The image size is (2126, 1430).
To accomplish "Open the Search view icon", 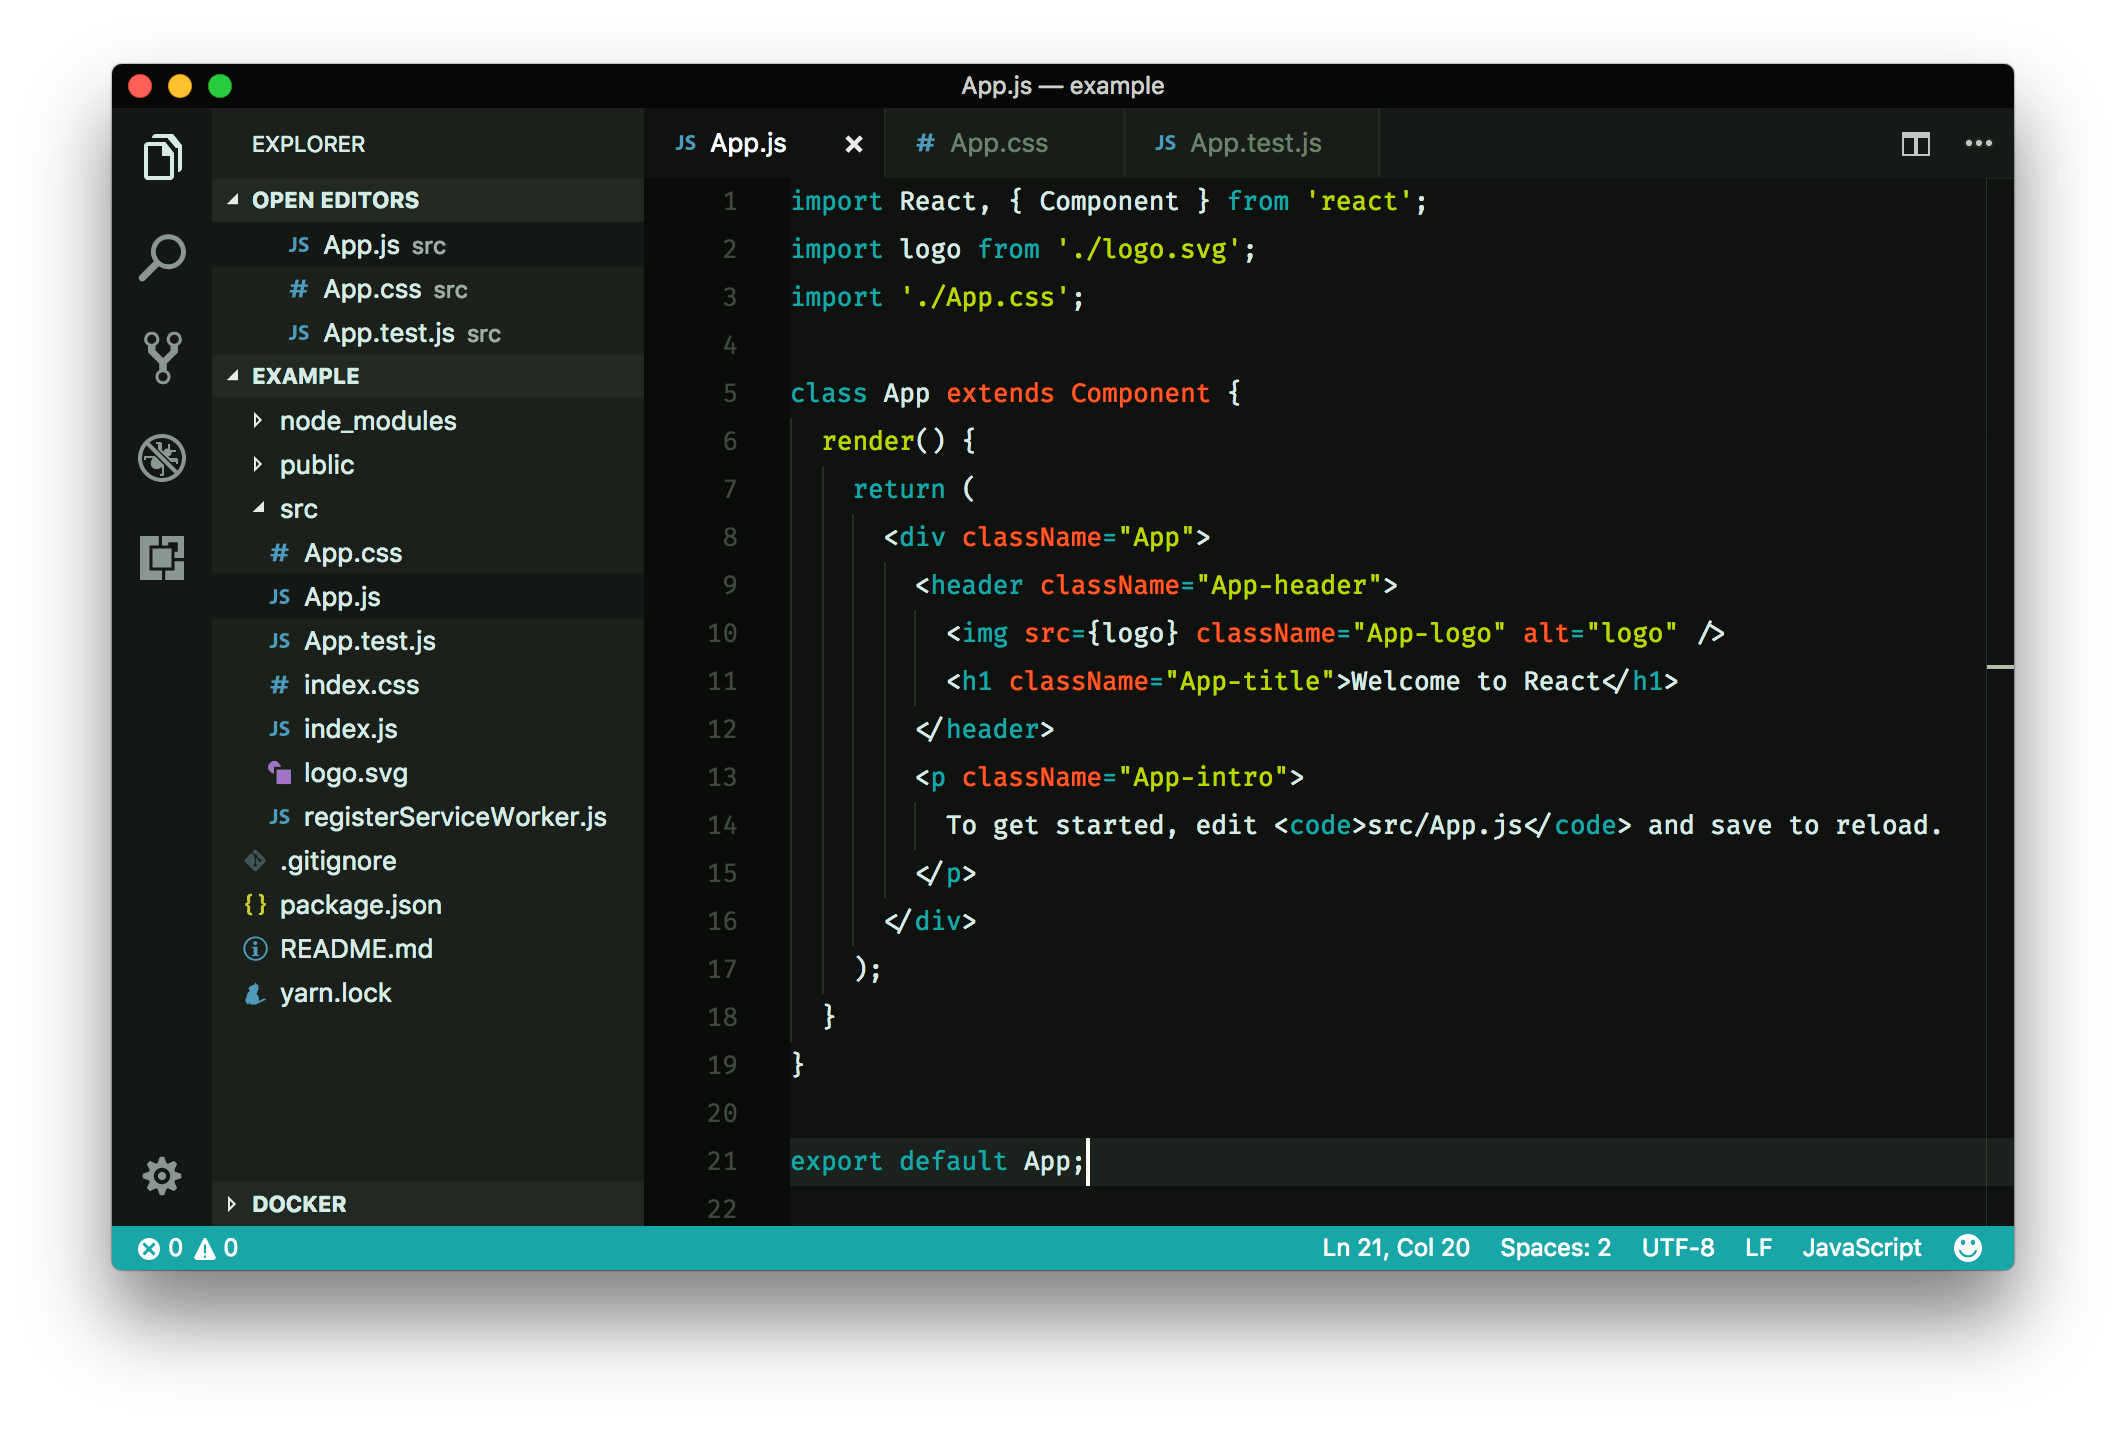I will click(x=162, y=258).
